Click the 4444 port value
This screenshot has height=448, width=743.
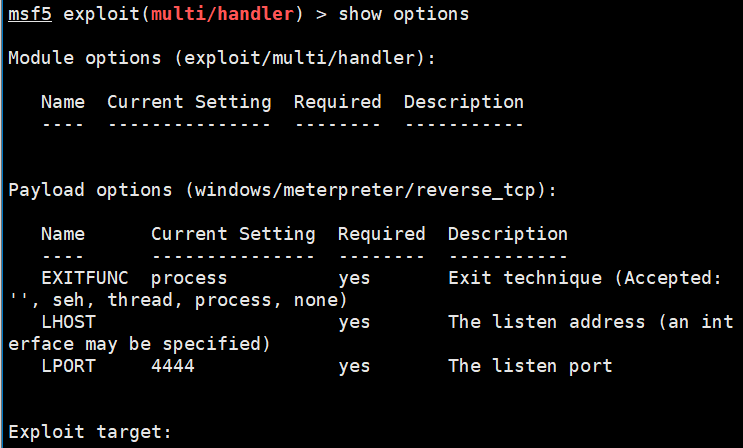click(x=173, y=366)
